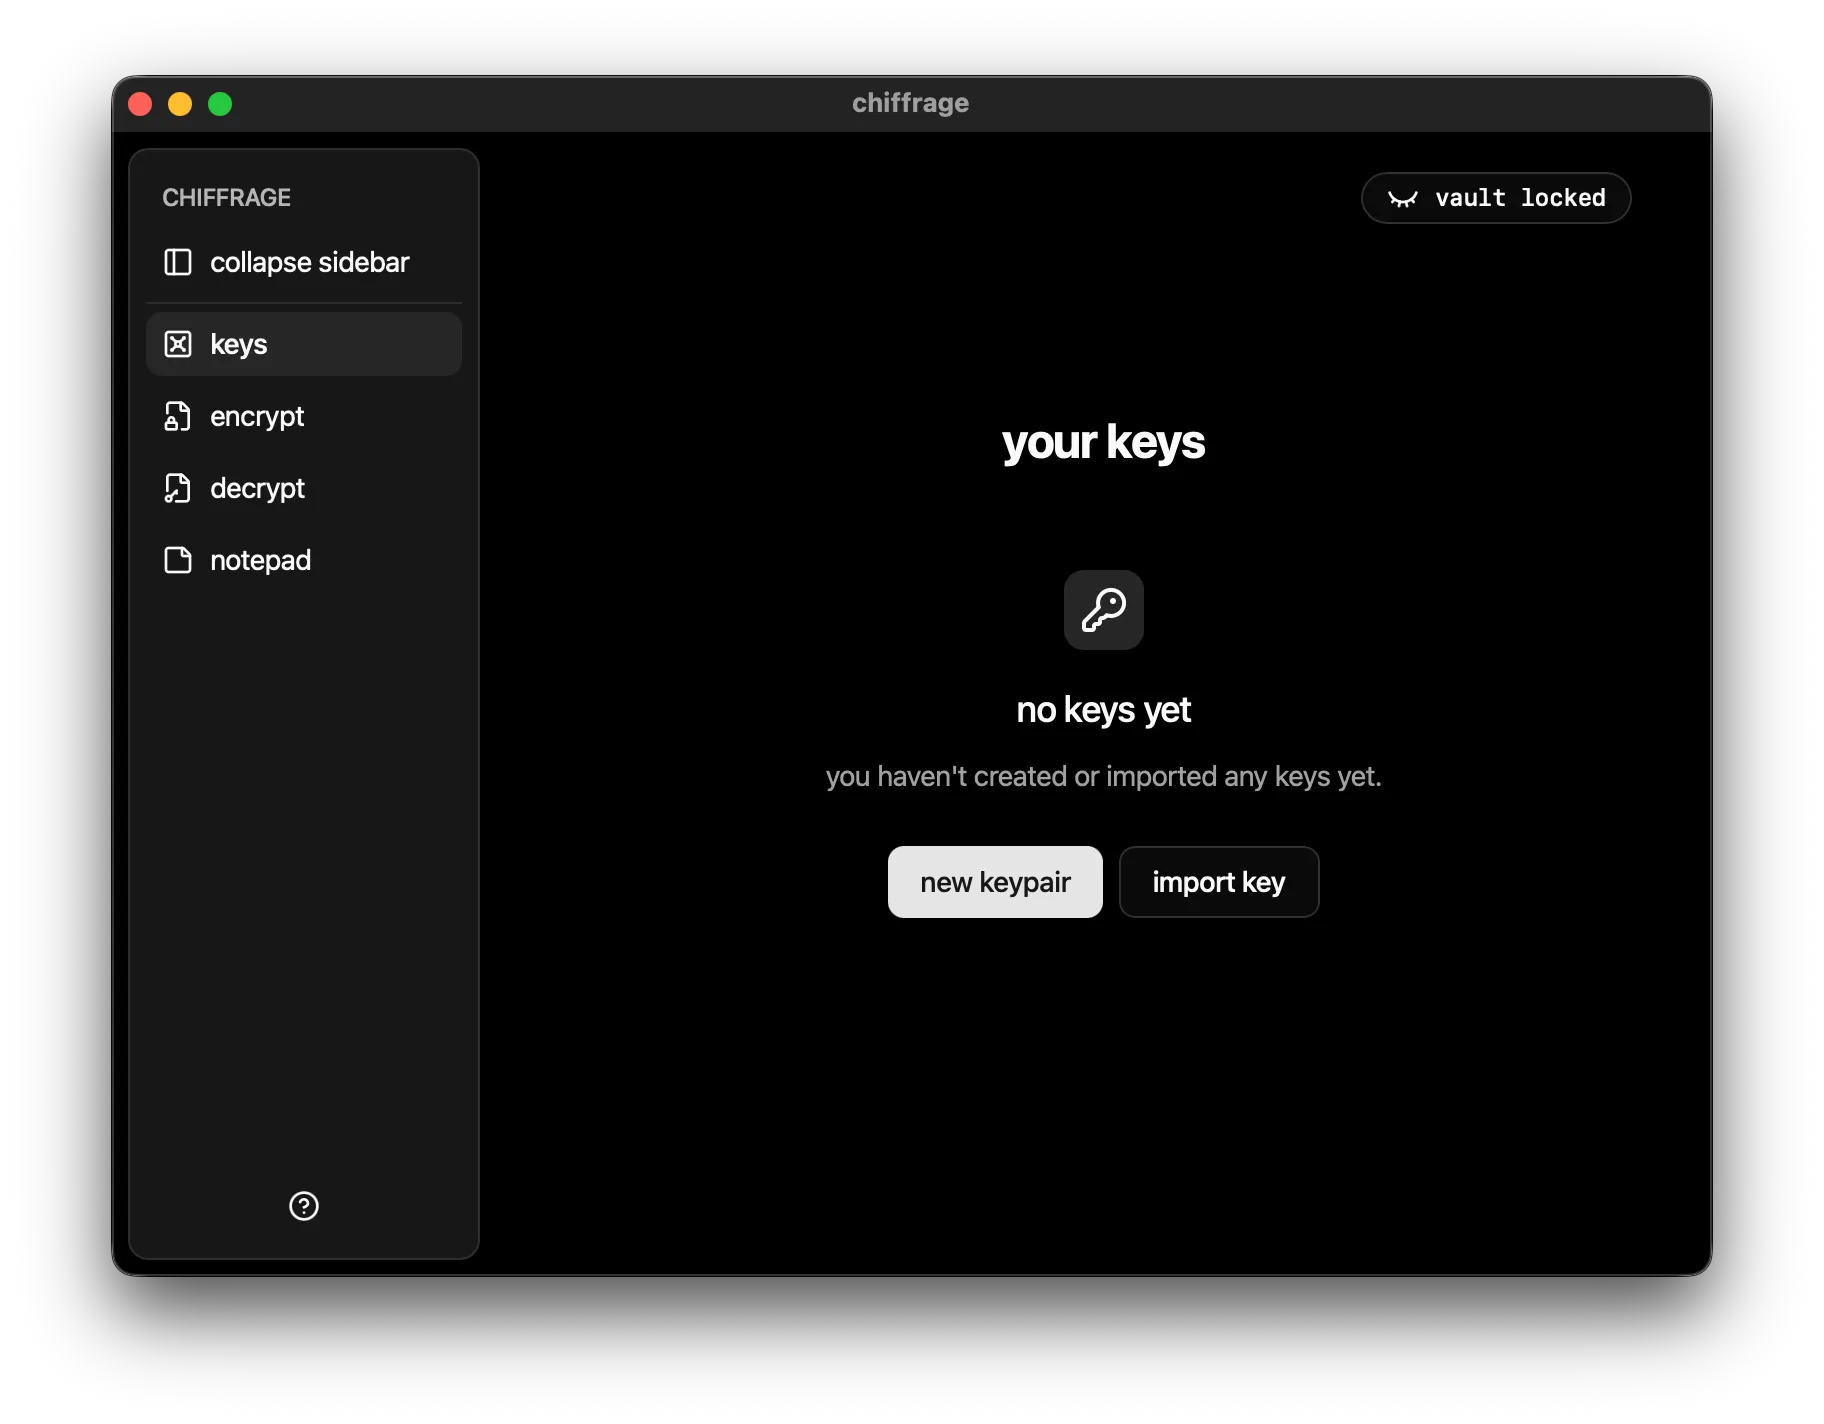Open the keys section label
Screen dimensions: 1824x1424
click(x=239, y=344)
